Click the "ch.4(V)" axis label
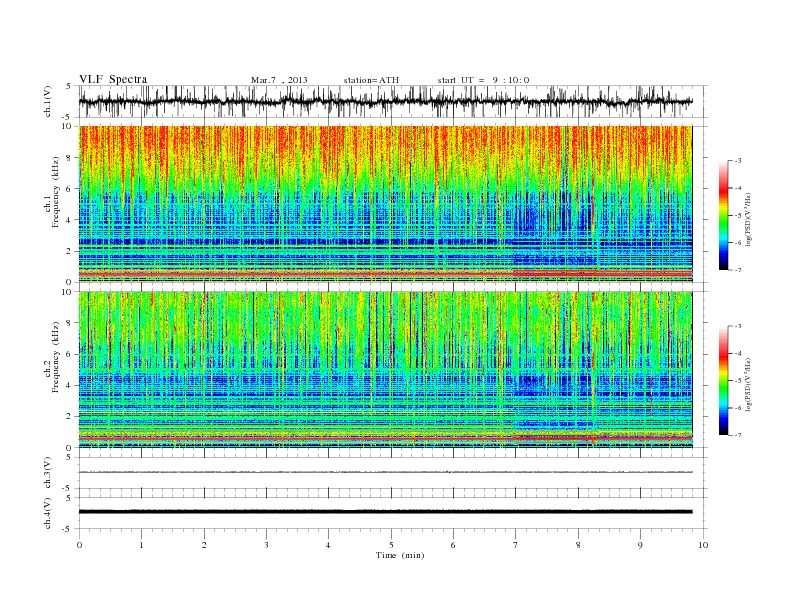 pos(47,513)
